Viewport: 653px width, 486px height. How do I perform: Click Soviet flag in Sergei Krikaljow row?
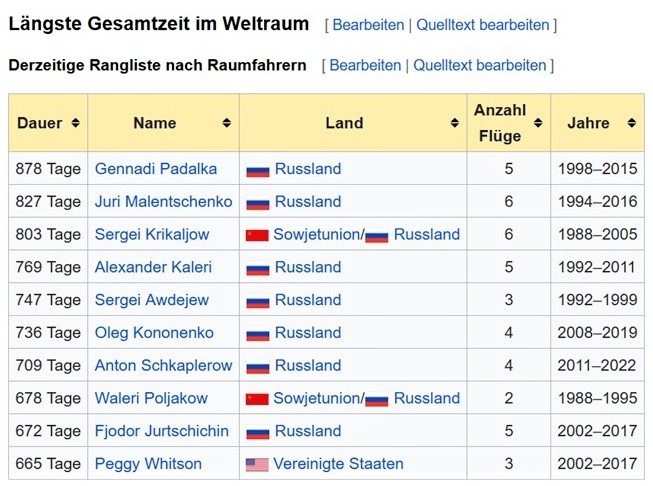(257, 236)
